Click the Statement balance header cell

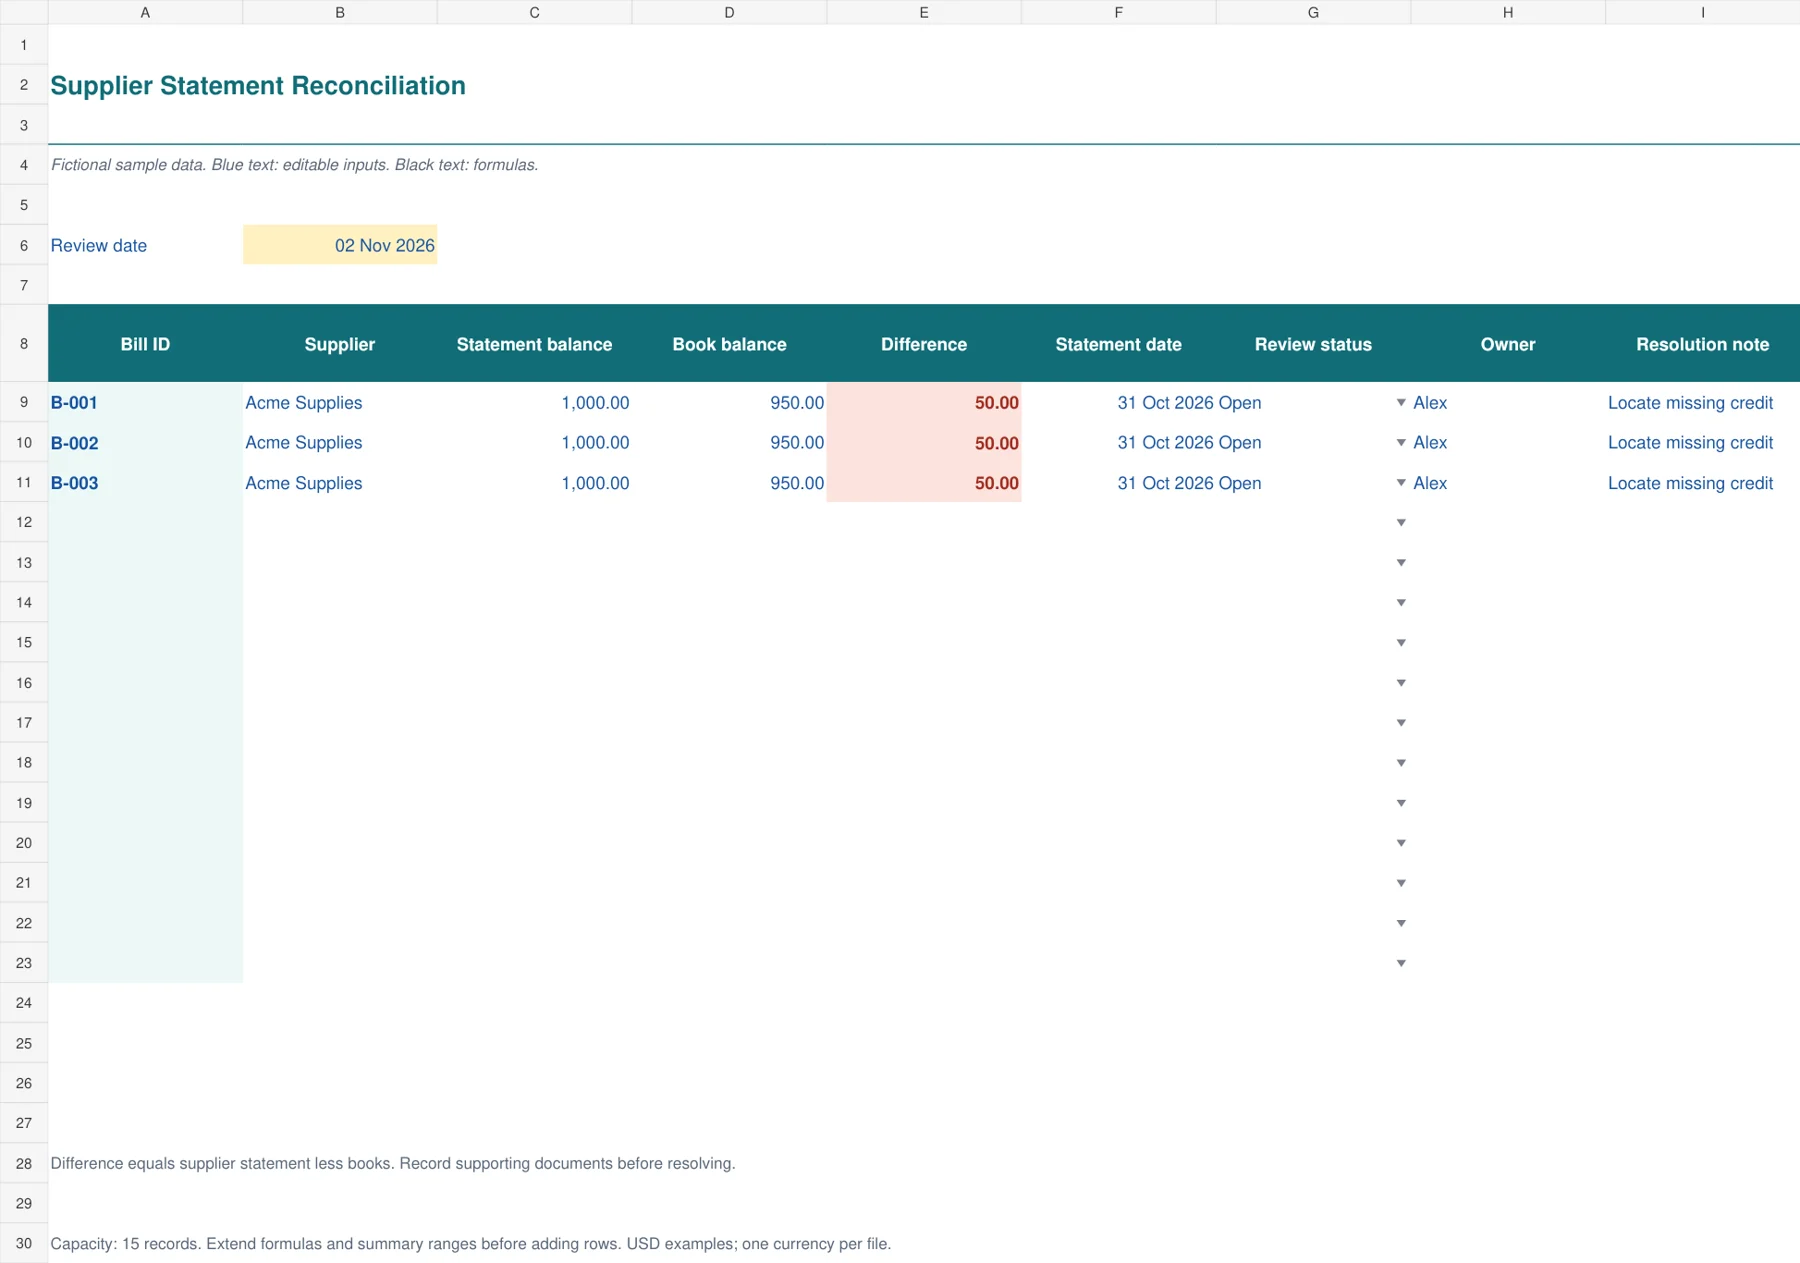coord(534,344)
